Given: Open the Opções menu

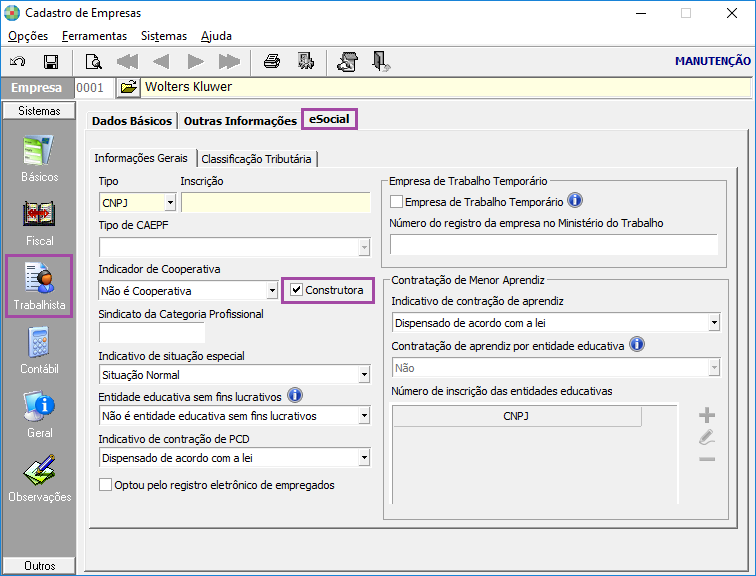Looking at the screenshot, I should (28, 36).
